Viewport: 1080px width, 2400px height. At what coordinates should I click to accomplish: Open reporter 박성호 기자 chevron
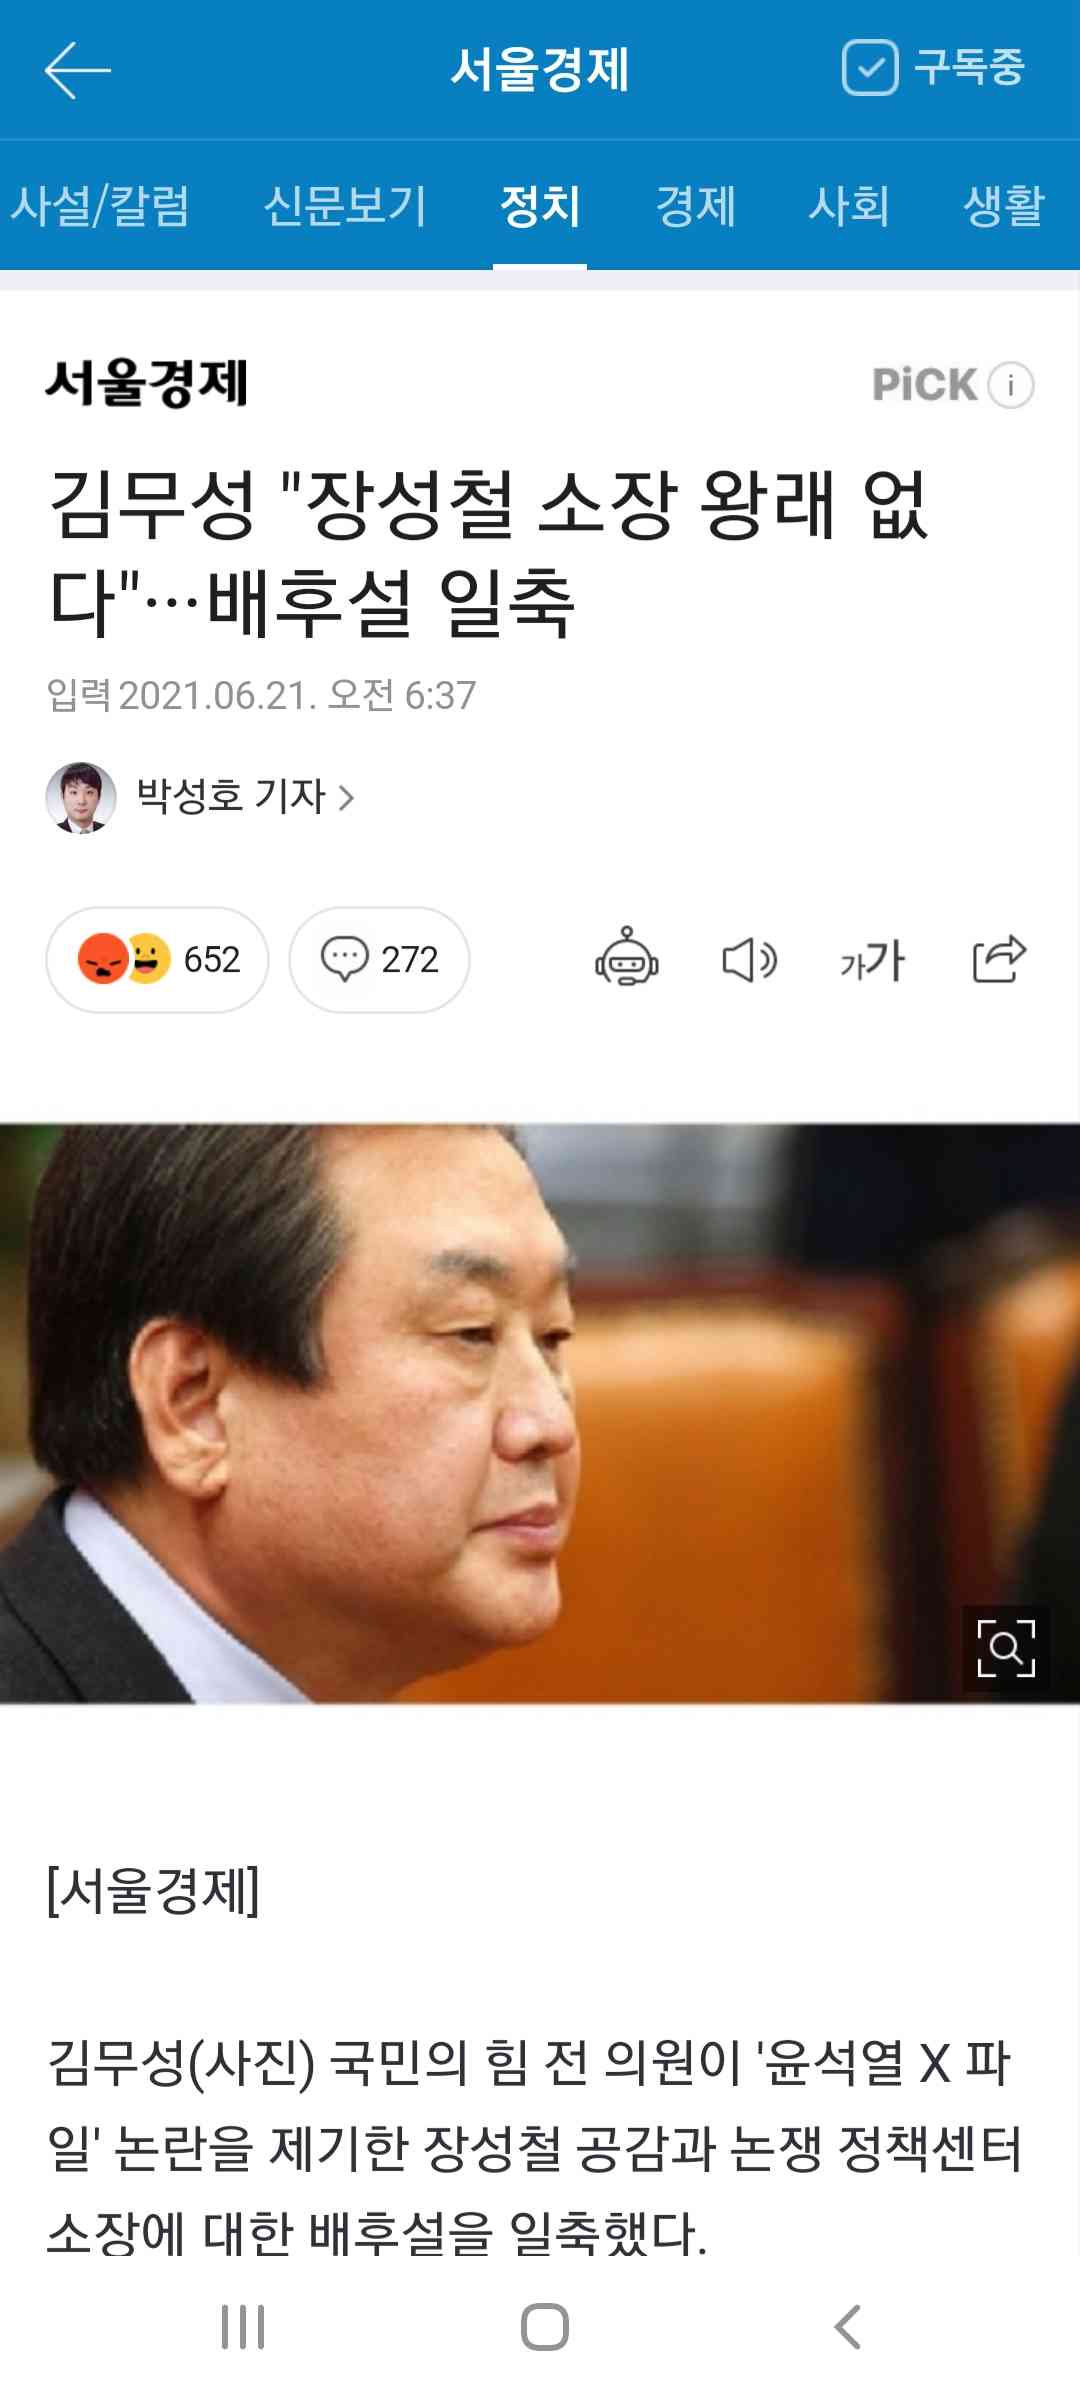[x=347, y=798]
